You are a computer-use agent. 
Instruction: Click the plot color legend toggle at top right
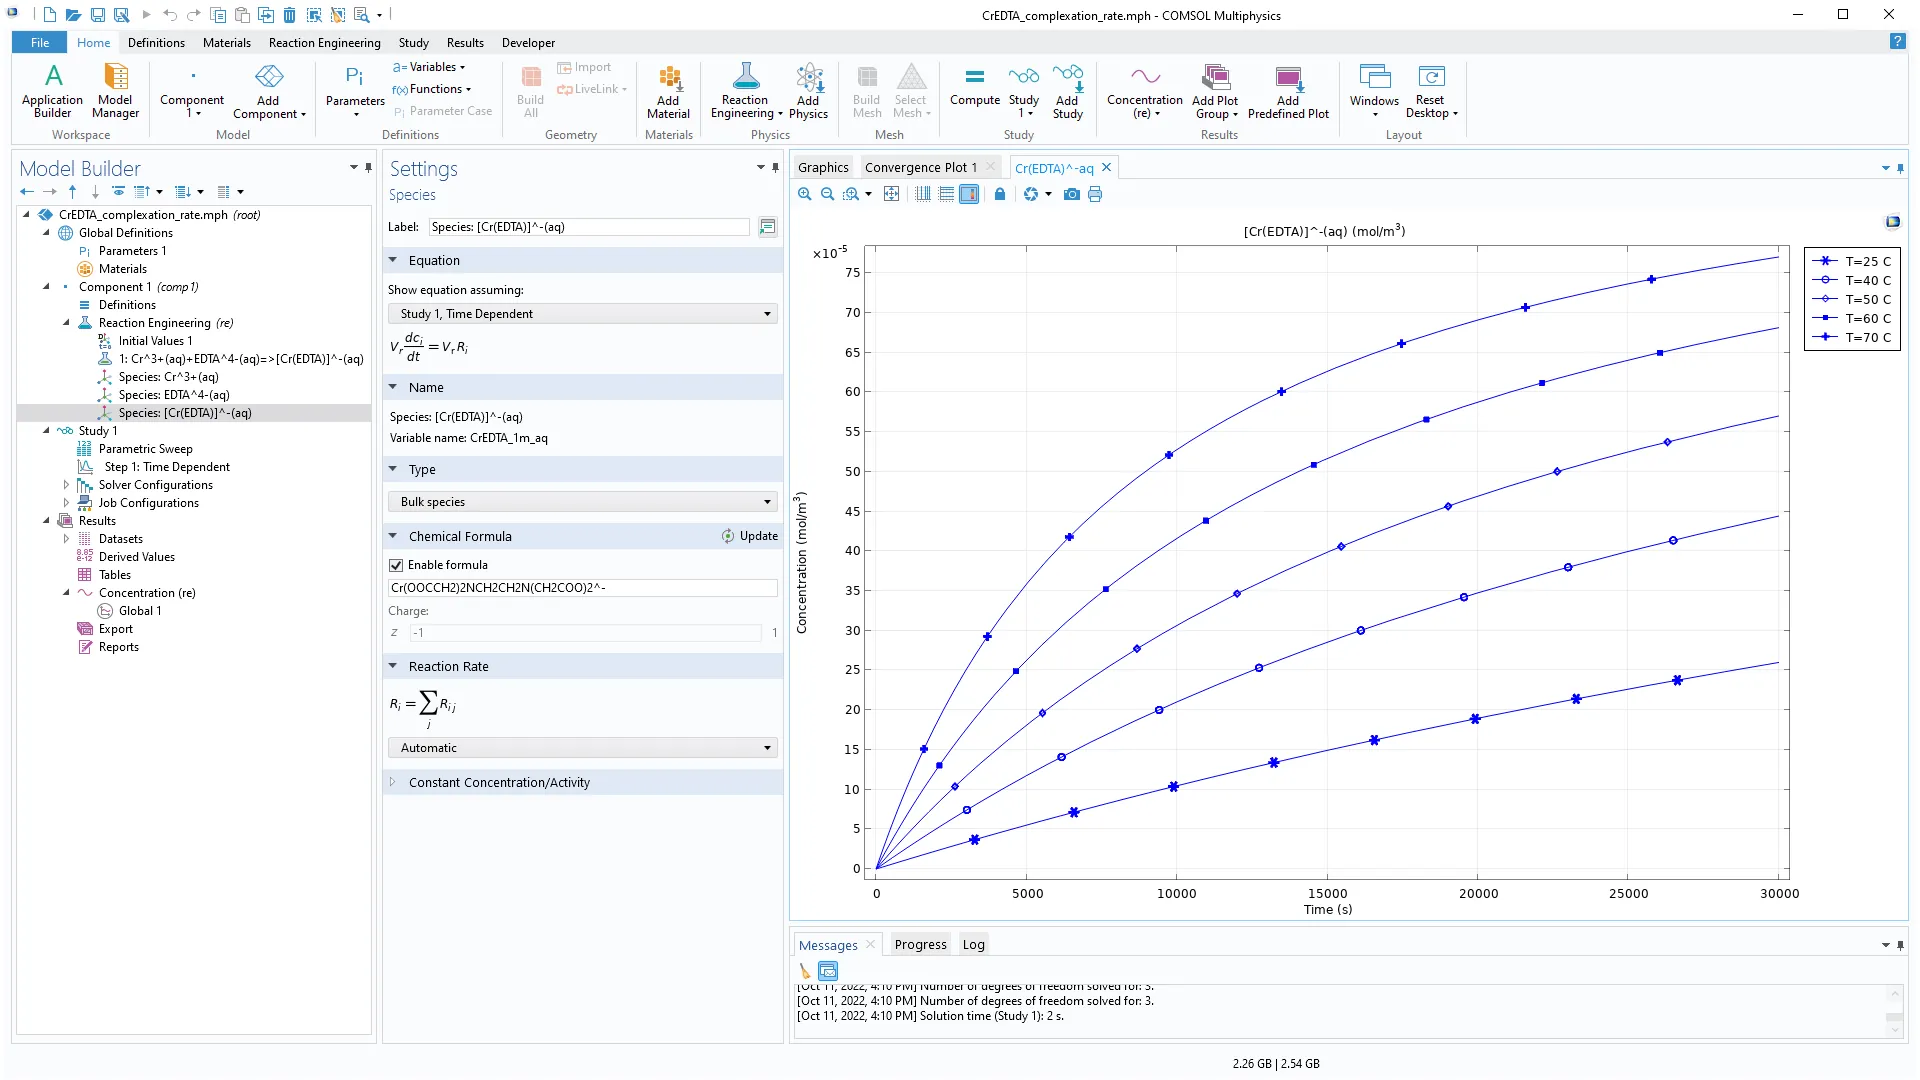tap(1892, 222)
